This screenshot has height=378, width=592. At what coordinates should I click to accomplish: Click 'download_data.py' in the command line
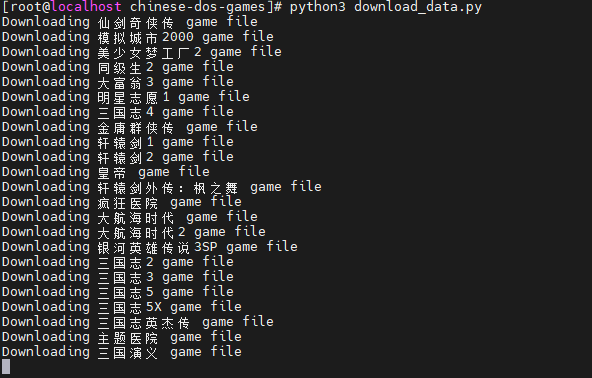tap(418, 7)
